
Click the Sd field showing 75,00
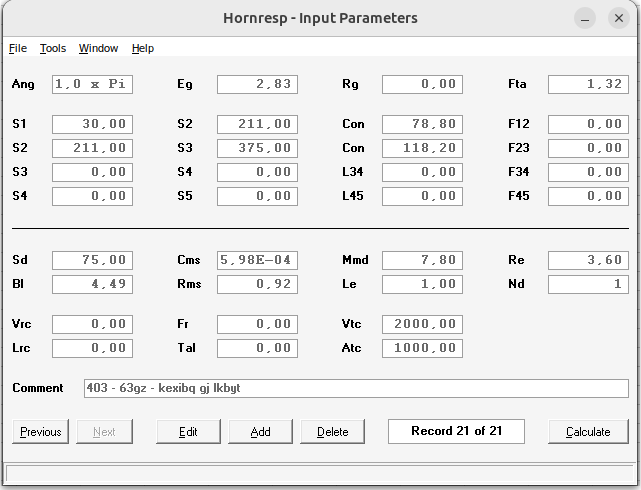point(92,260)
